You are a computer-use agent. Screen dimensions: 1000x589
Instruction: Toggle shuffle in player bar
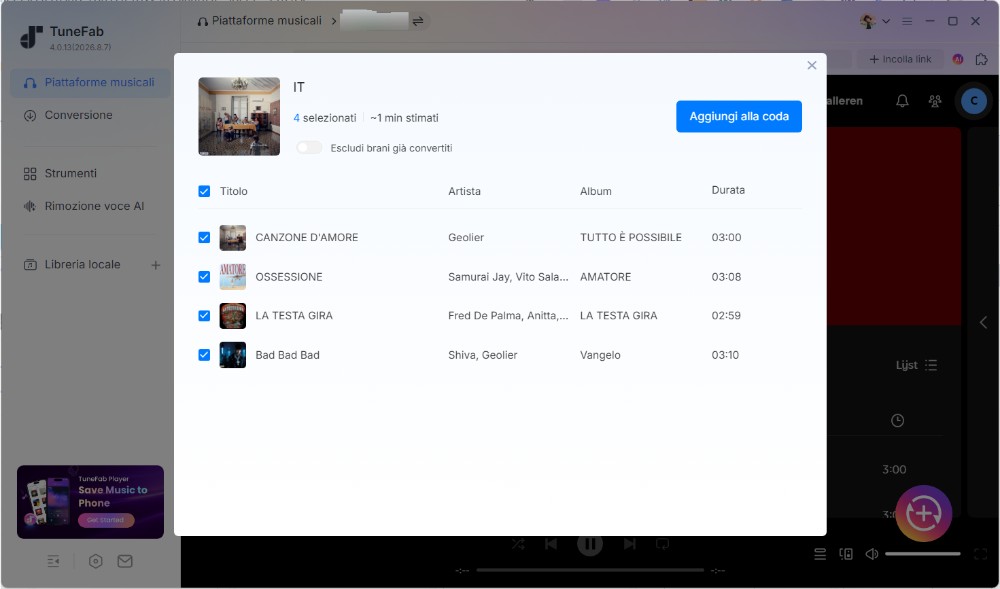518,544
